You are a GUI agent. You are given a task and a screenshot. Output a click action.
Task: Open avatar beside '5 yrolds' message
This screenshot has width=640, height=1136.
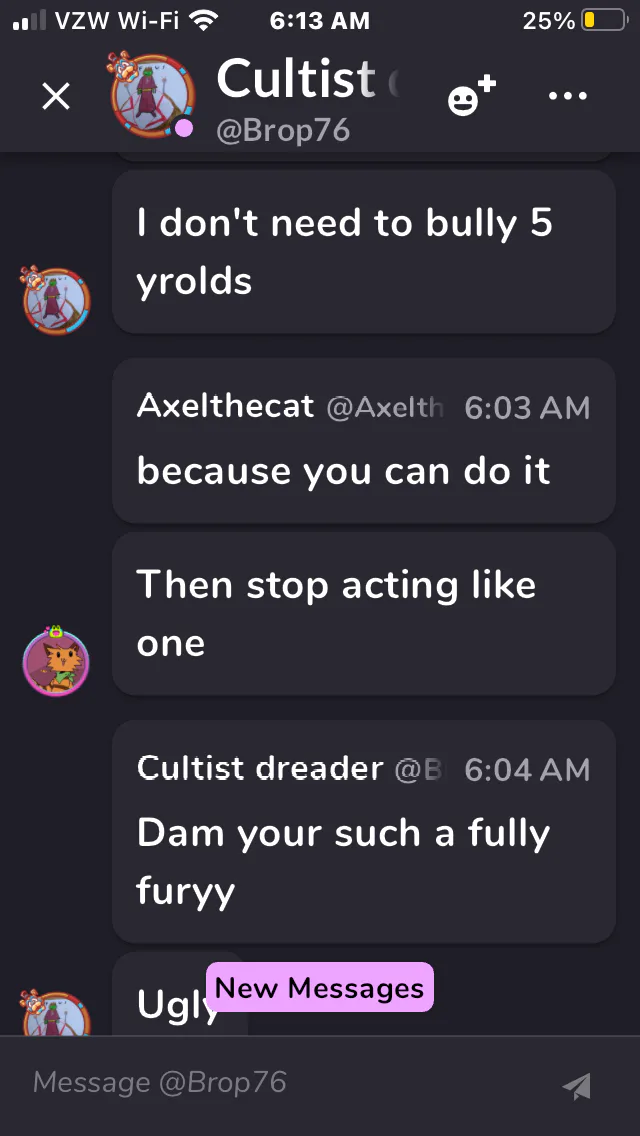click(x=55, y=299)
